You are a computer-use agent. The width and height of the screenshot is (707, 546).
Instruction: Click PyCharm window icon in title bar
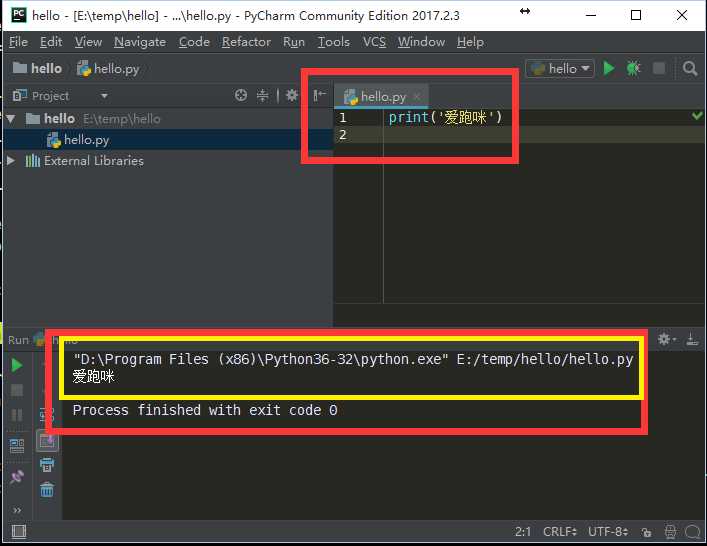[x=19, y=15]
